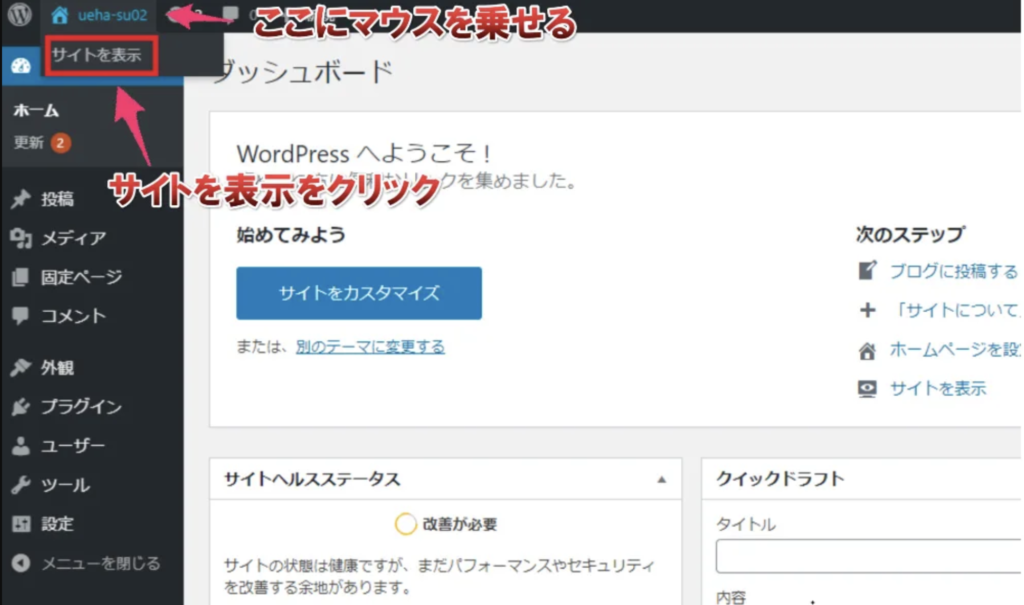Collapse the サイトヘルスステータス panel

[x=662, y=480]
